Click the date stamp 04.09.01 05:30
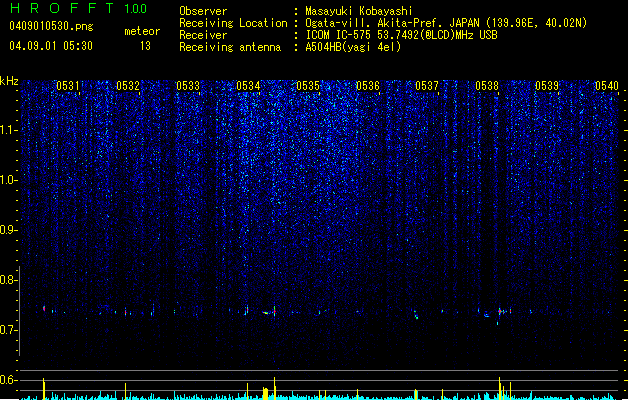The height and width of the screenshot is (400, 629). [51, 46]
